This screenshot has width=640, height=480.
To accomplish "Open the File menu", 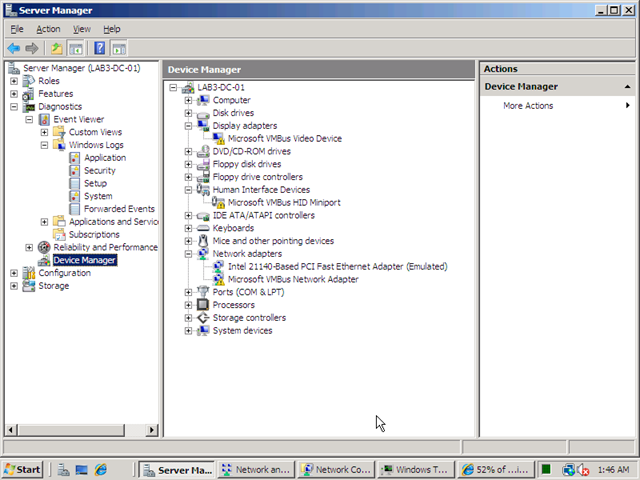I will pos(17,29).
